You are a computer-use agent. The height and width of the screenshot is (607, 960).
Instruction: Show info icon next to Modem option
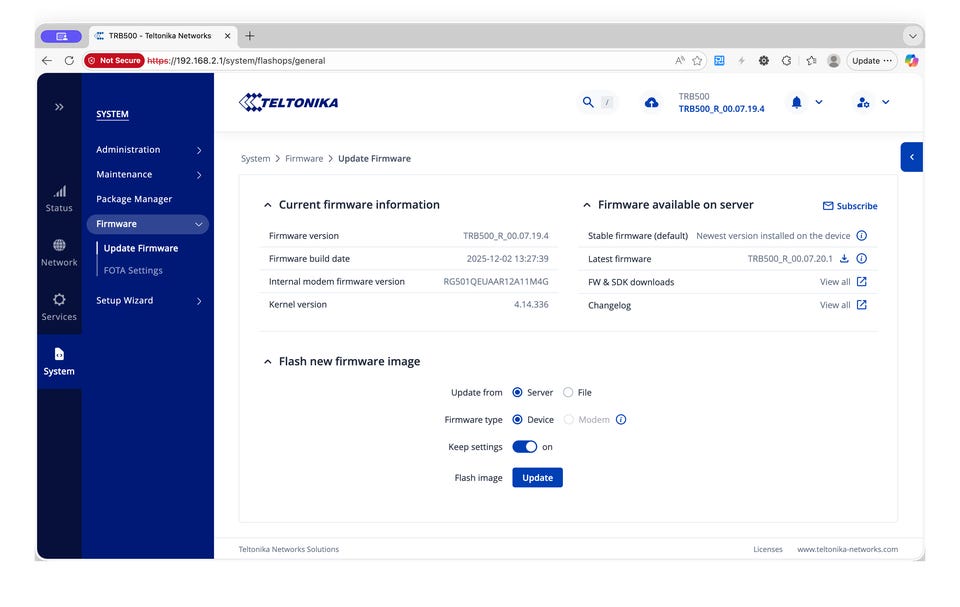click(621, 420)
